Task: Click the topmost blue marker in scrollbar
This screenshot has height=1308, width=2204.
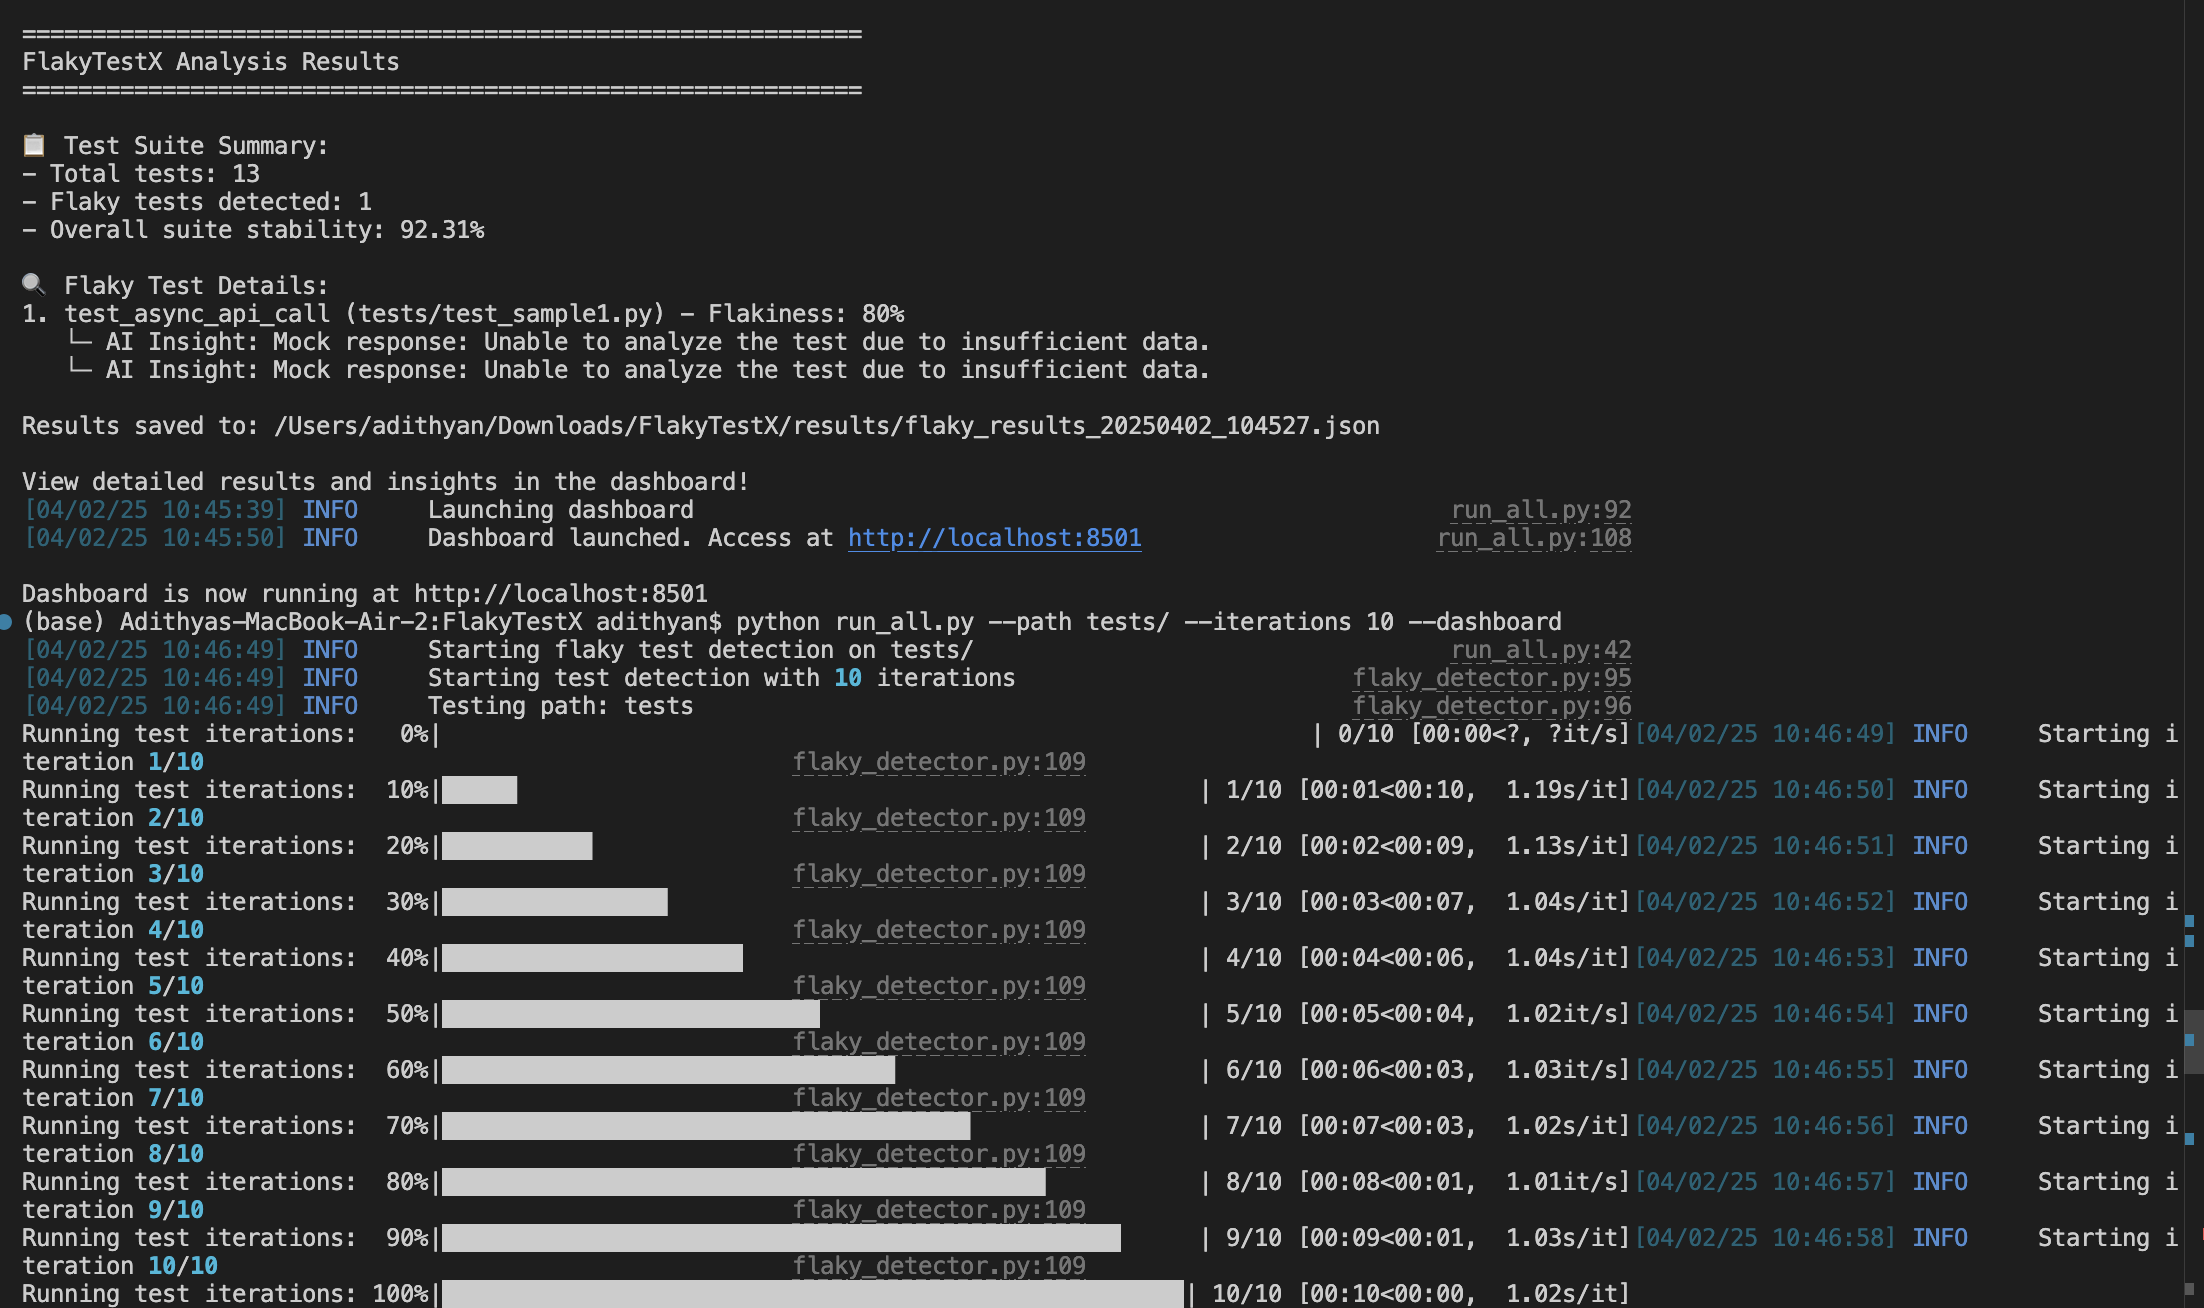Action: [x=2189, y=920]
